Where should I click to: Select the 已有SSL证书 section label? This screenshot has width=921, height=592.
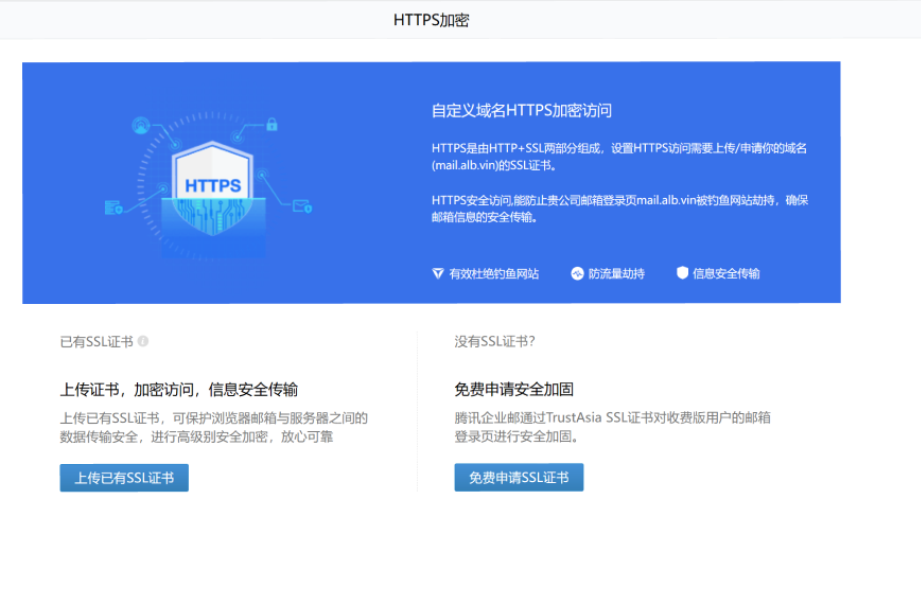(96, 341)
